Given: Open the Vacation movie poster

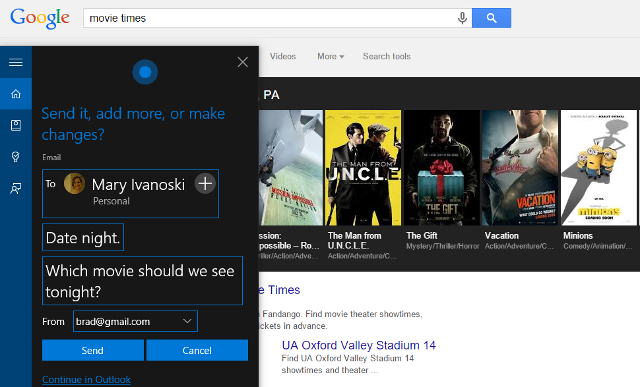Looking at the screenshot, I should [x=520, y=167].
